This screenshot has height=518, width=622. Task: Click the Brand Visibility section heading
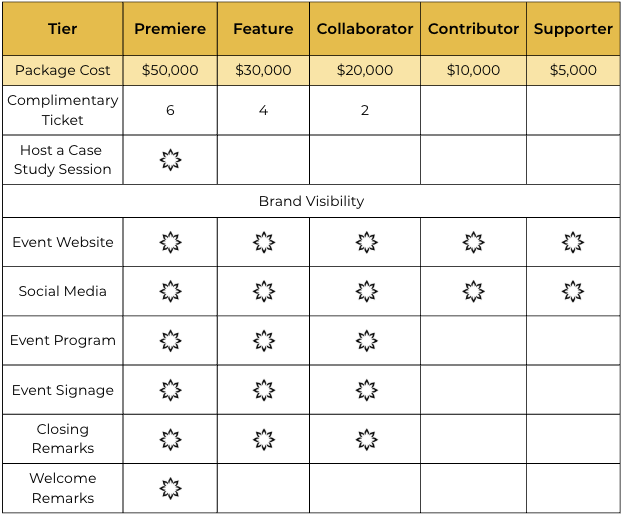pos(311,201)
